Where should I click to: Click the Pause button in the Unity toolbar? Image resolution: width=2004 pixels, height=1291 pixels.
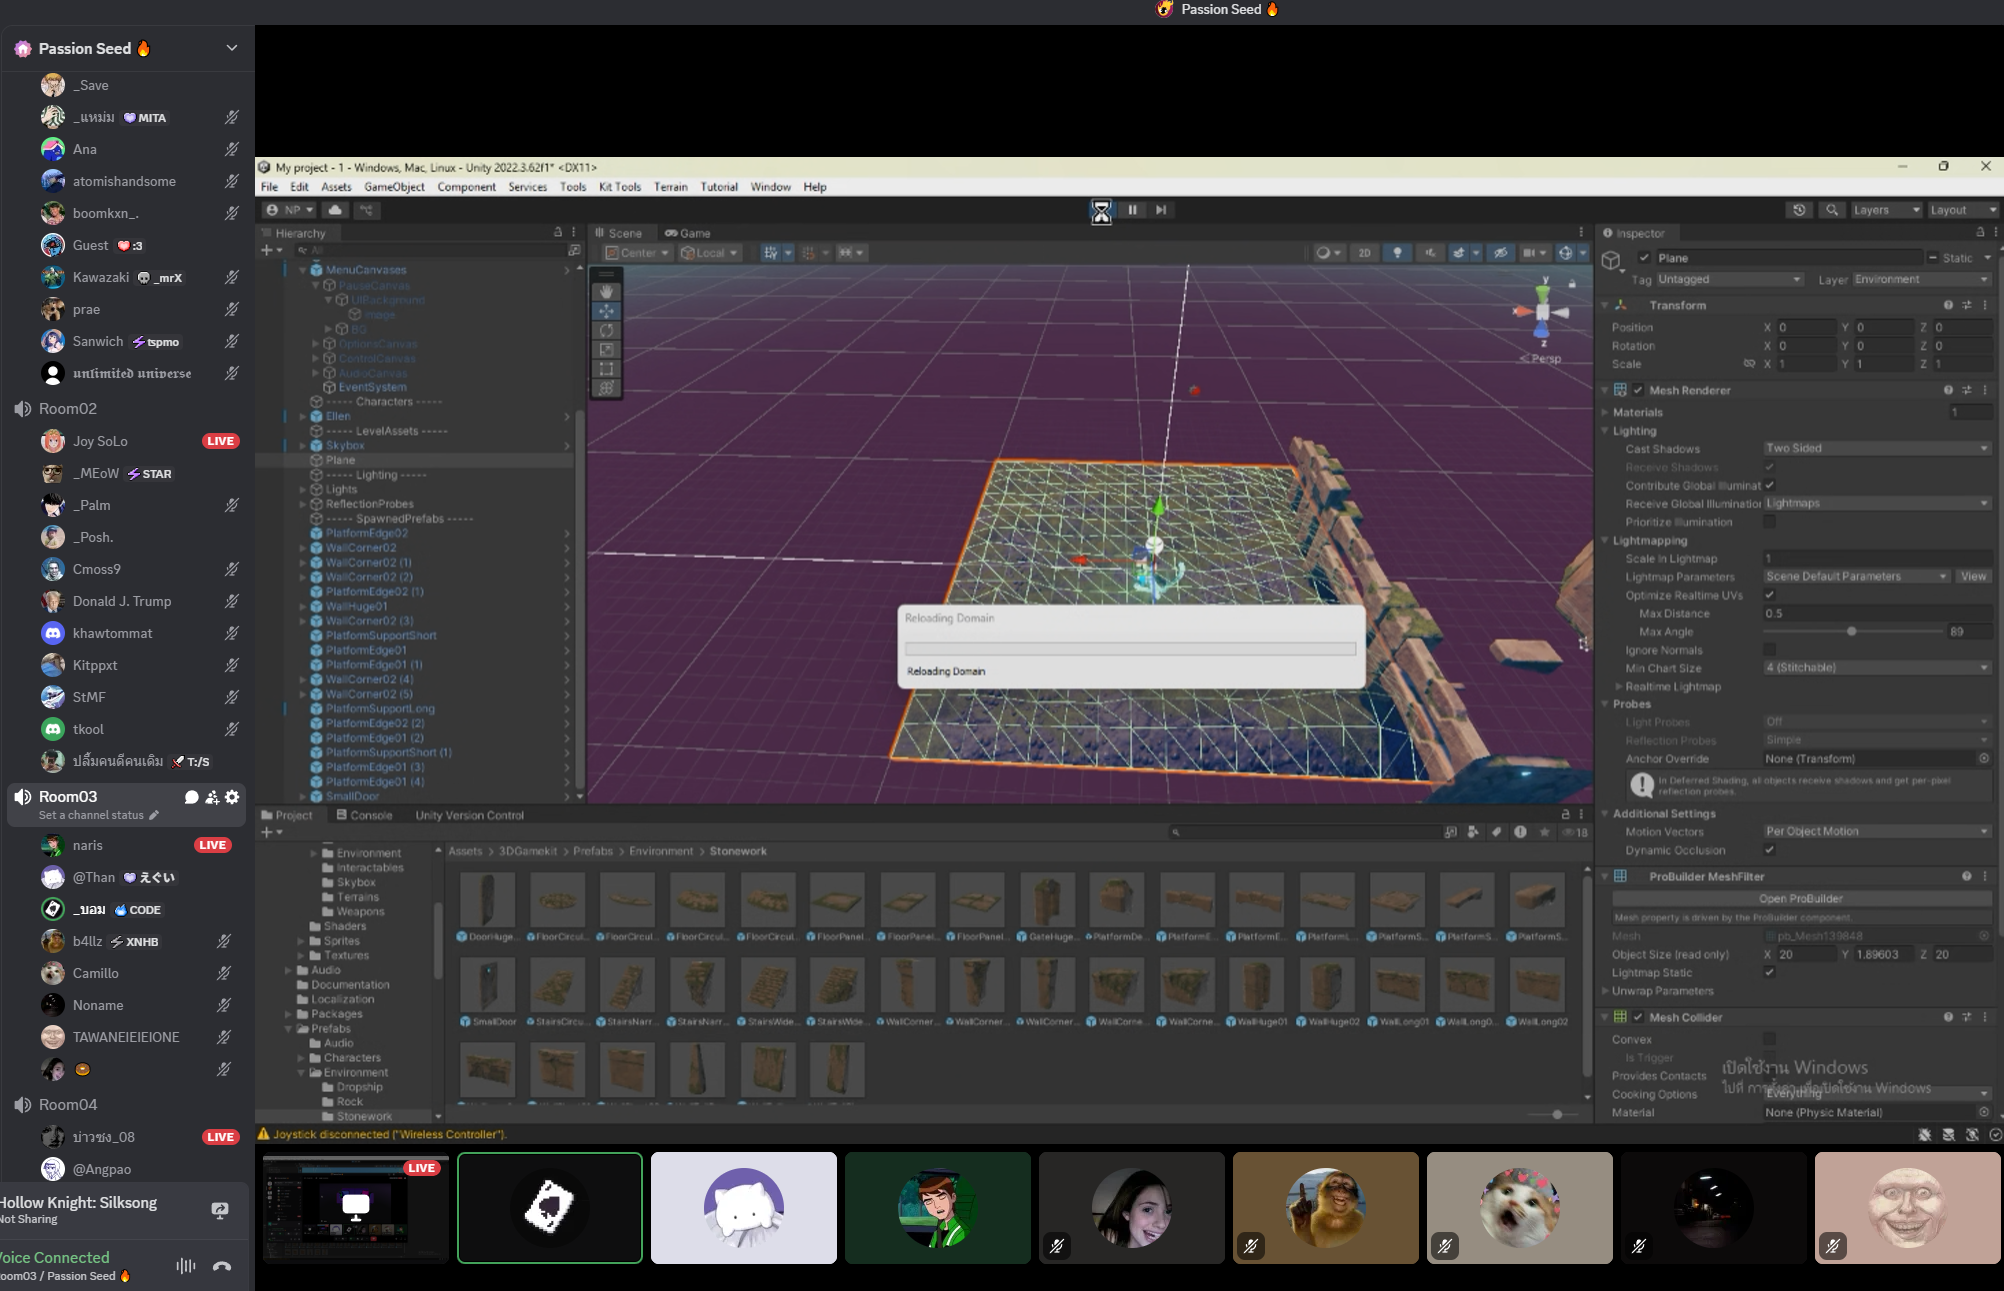[1132, 210]
